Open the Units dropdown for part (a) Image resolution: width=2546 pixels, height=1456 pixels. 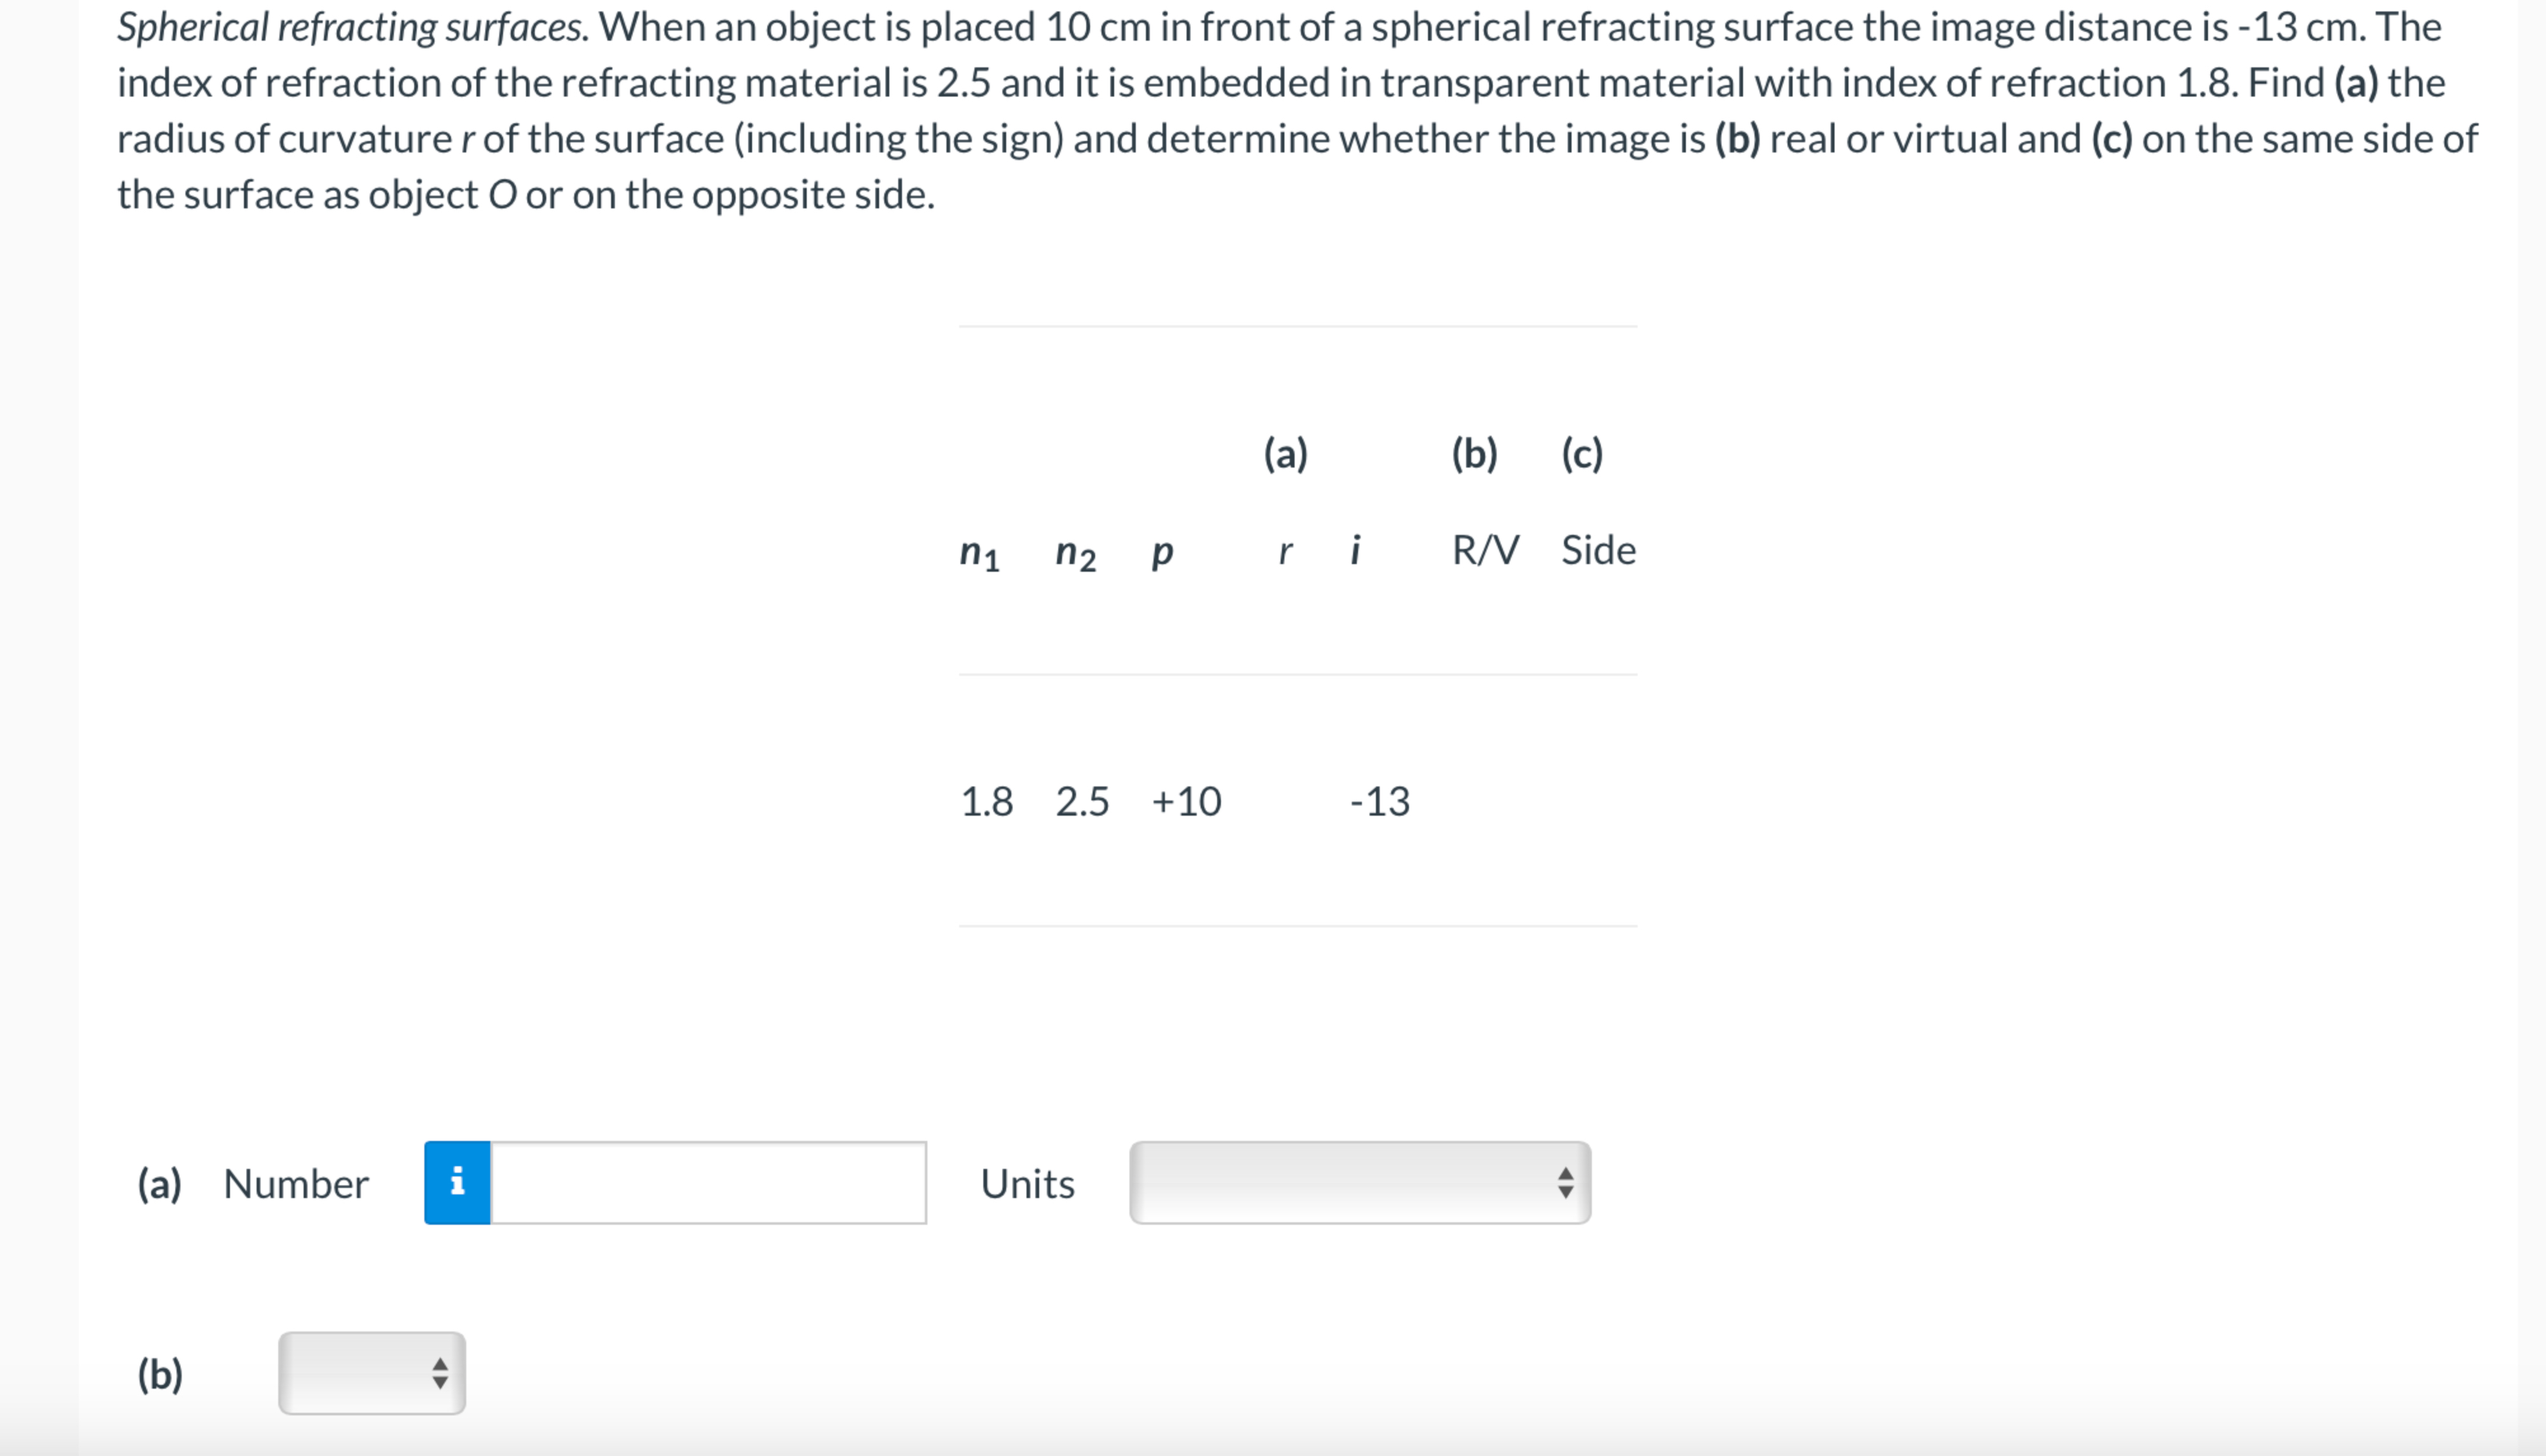coord(1359,1182)
